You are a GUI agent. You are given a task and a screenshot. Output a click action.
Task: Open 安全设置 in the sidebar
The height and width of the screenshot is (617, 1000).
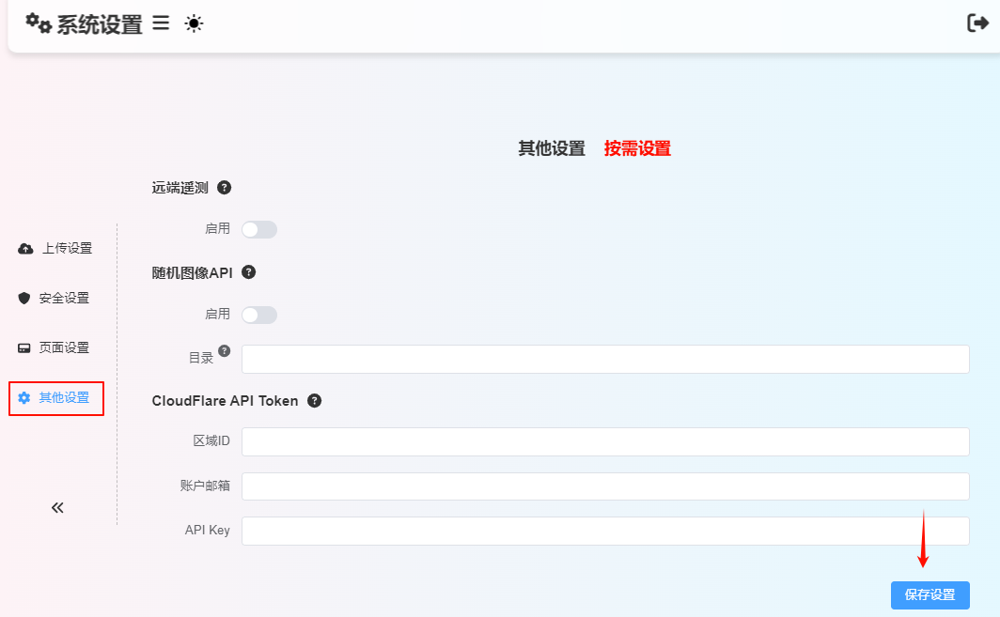pyautogui.click(x=55, y=298)
